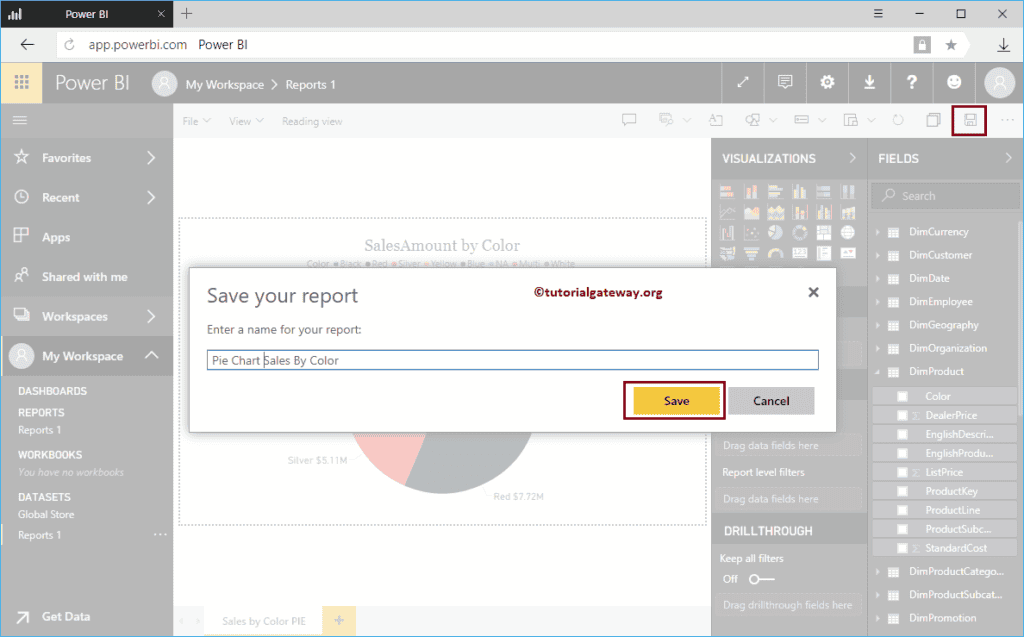The image size is (1024, 637).
Task: Select the stacked bar chart visualization icon
Action: pyautogui.click(x=727, y=191)
